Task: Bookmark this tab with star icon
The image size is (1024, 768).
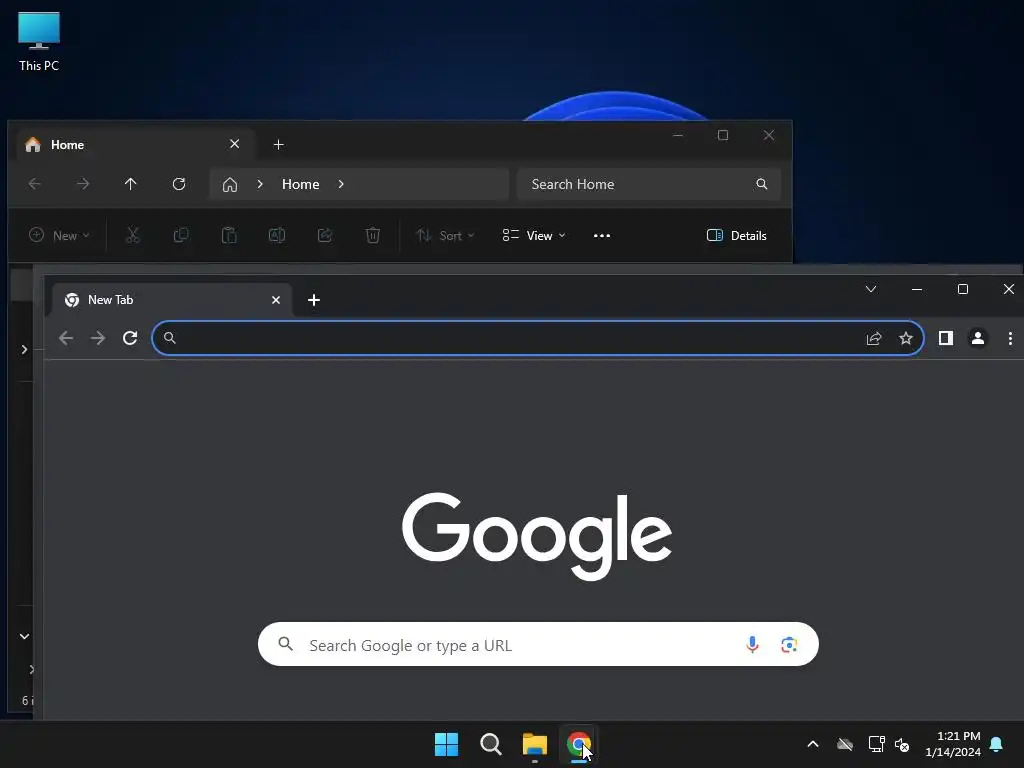Action: (x=906, y=338)
